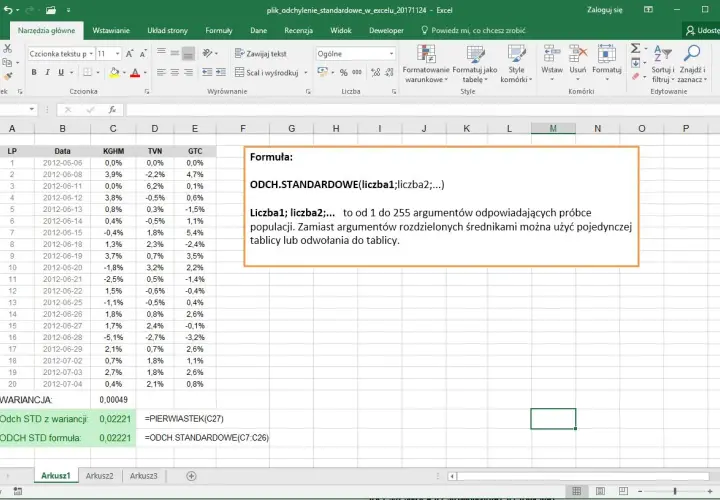
Task: Click the Wstaw cells button
Action: click(x=552, y=63)
